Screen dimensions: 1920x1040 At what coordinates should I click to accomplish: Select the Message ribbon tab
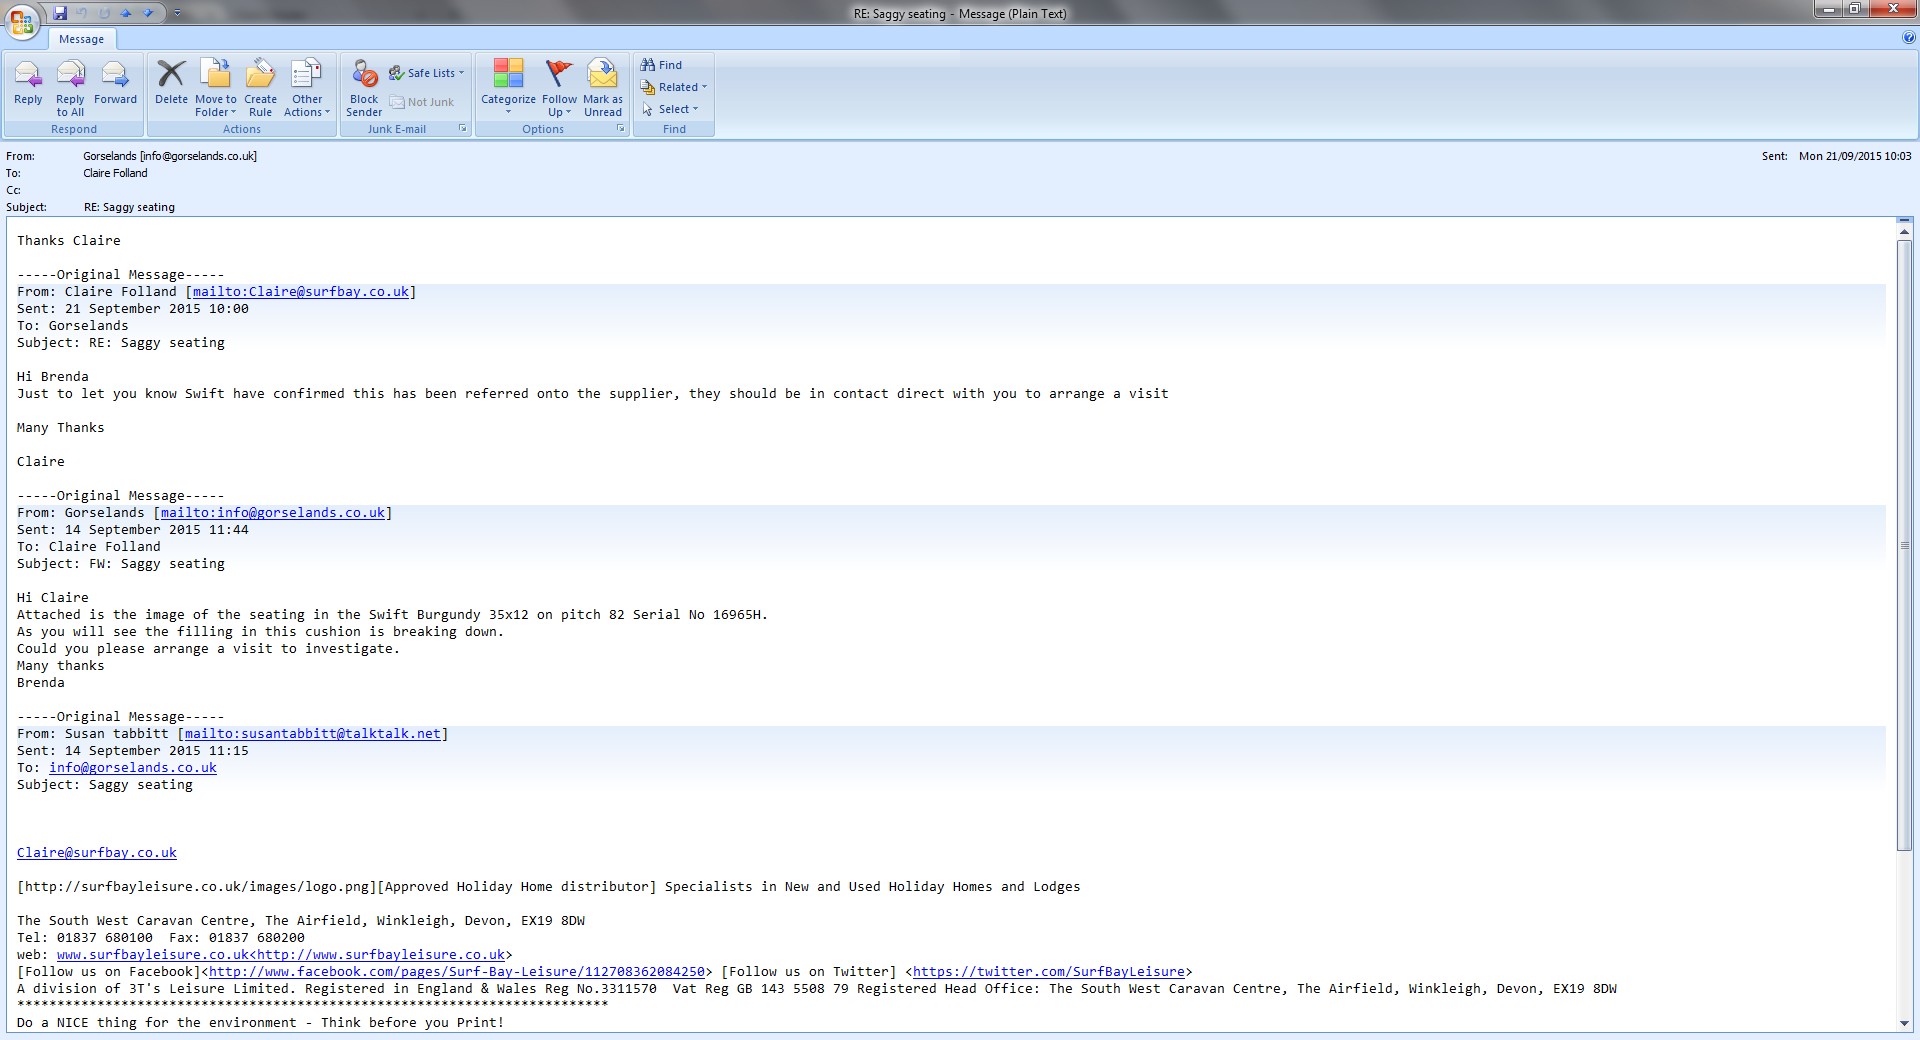pos(81,39)
